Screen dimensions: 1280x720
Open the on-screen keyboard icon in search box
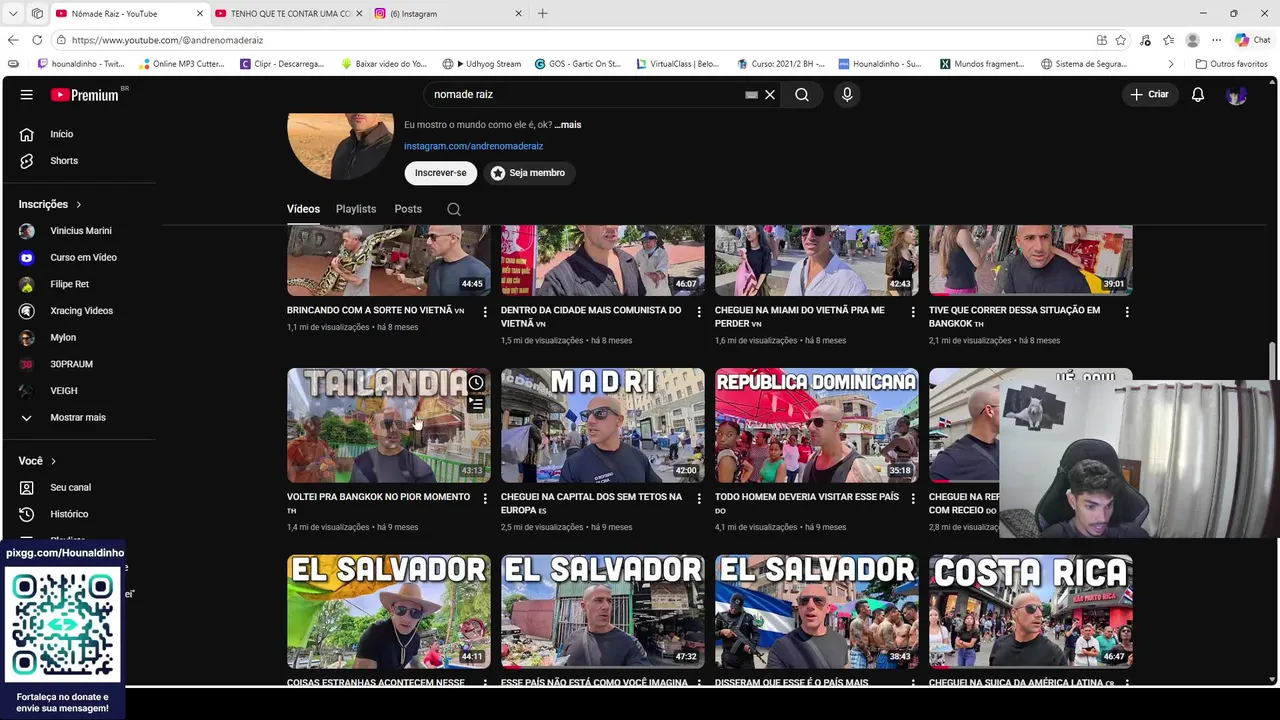coord(751,95)
